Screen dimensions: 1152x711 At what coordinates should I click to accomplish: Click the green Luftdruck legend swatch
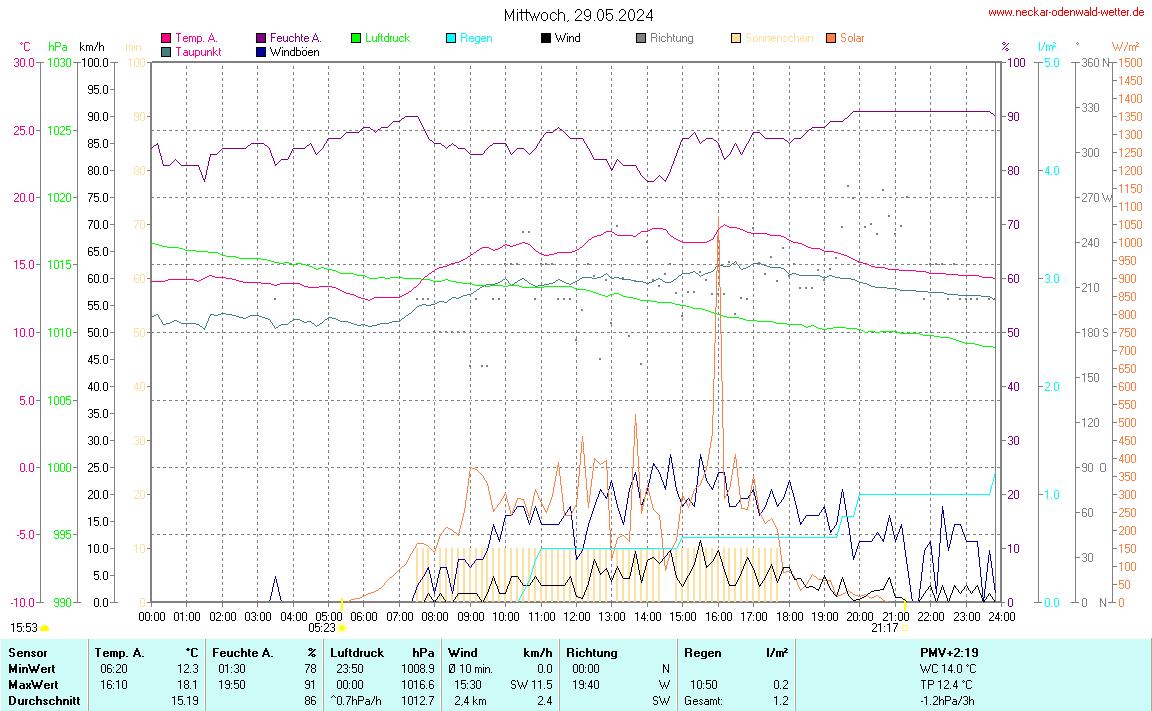click(356, 38)
